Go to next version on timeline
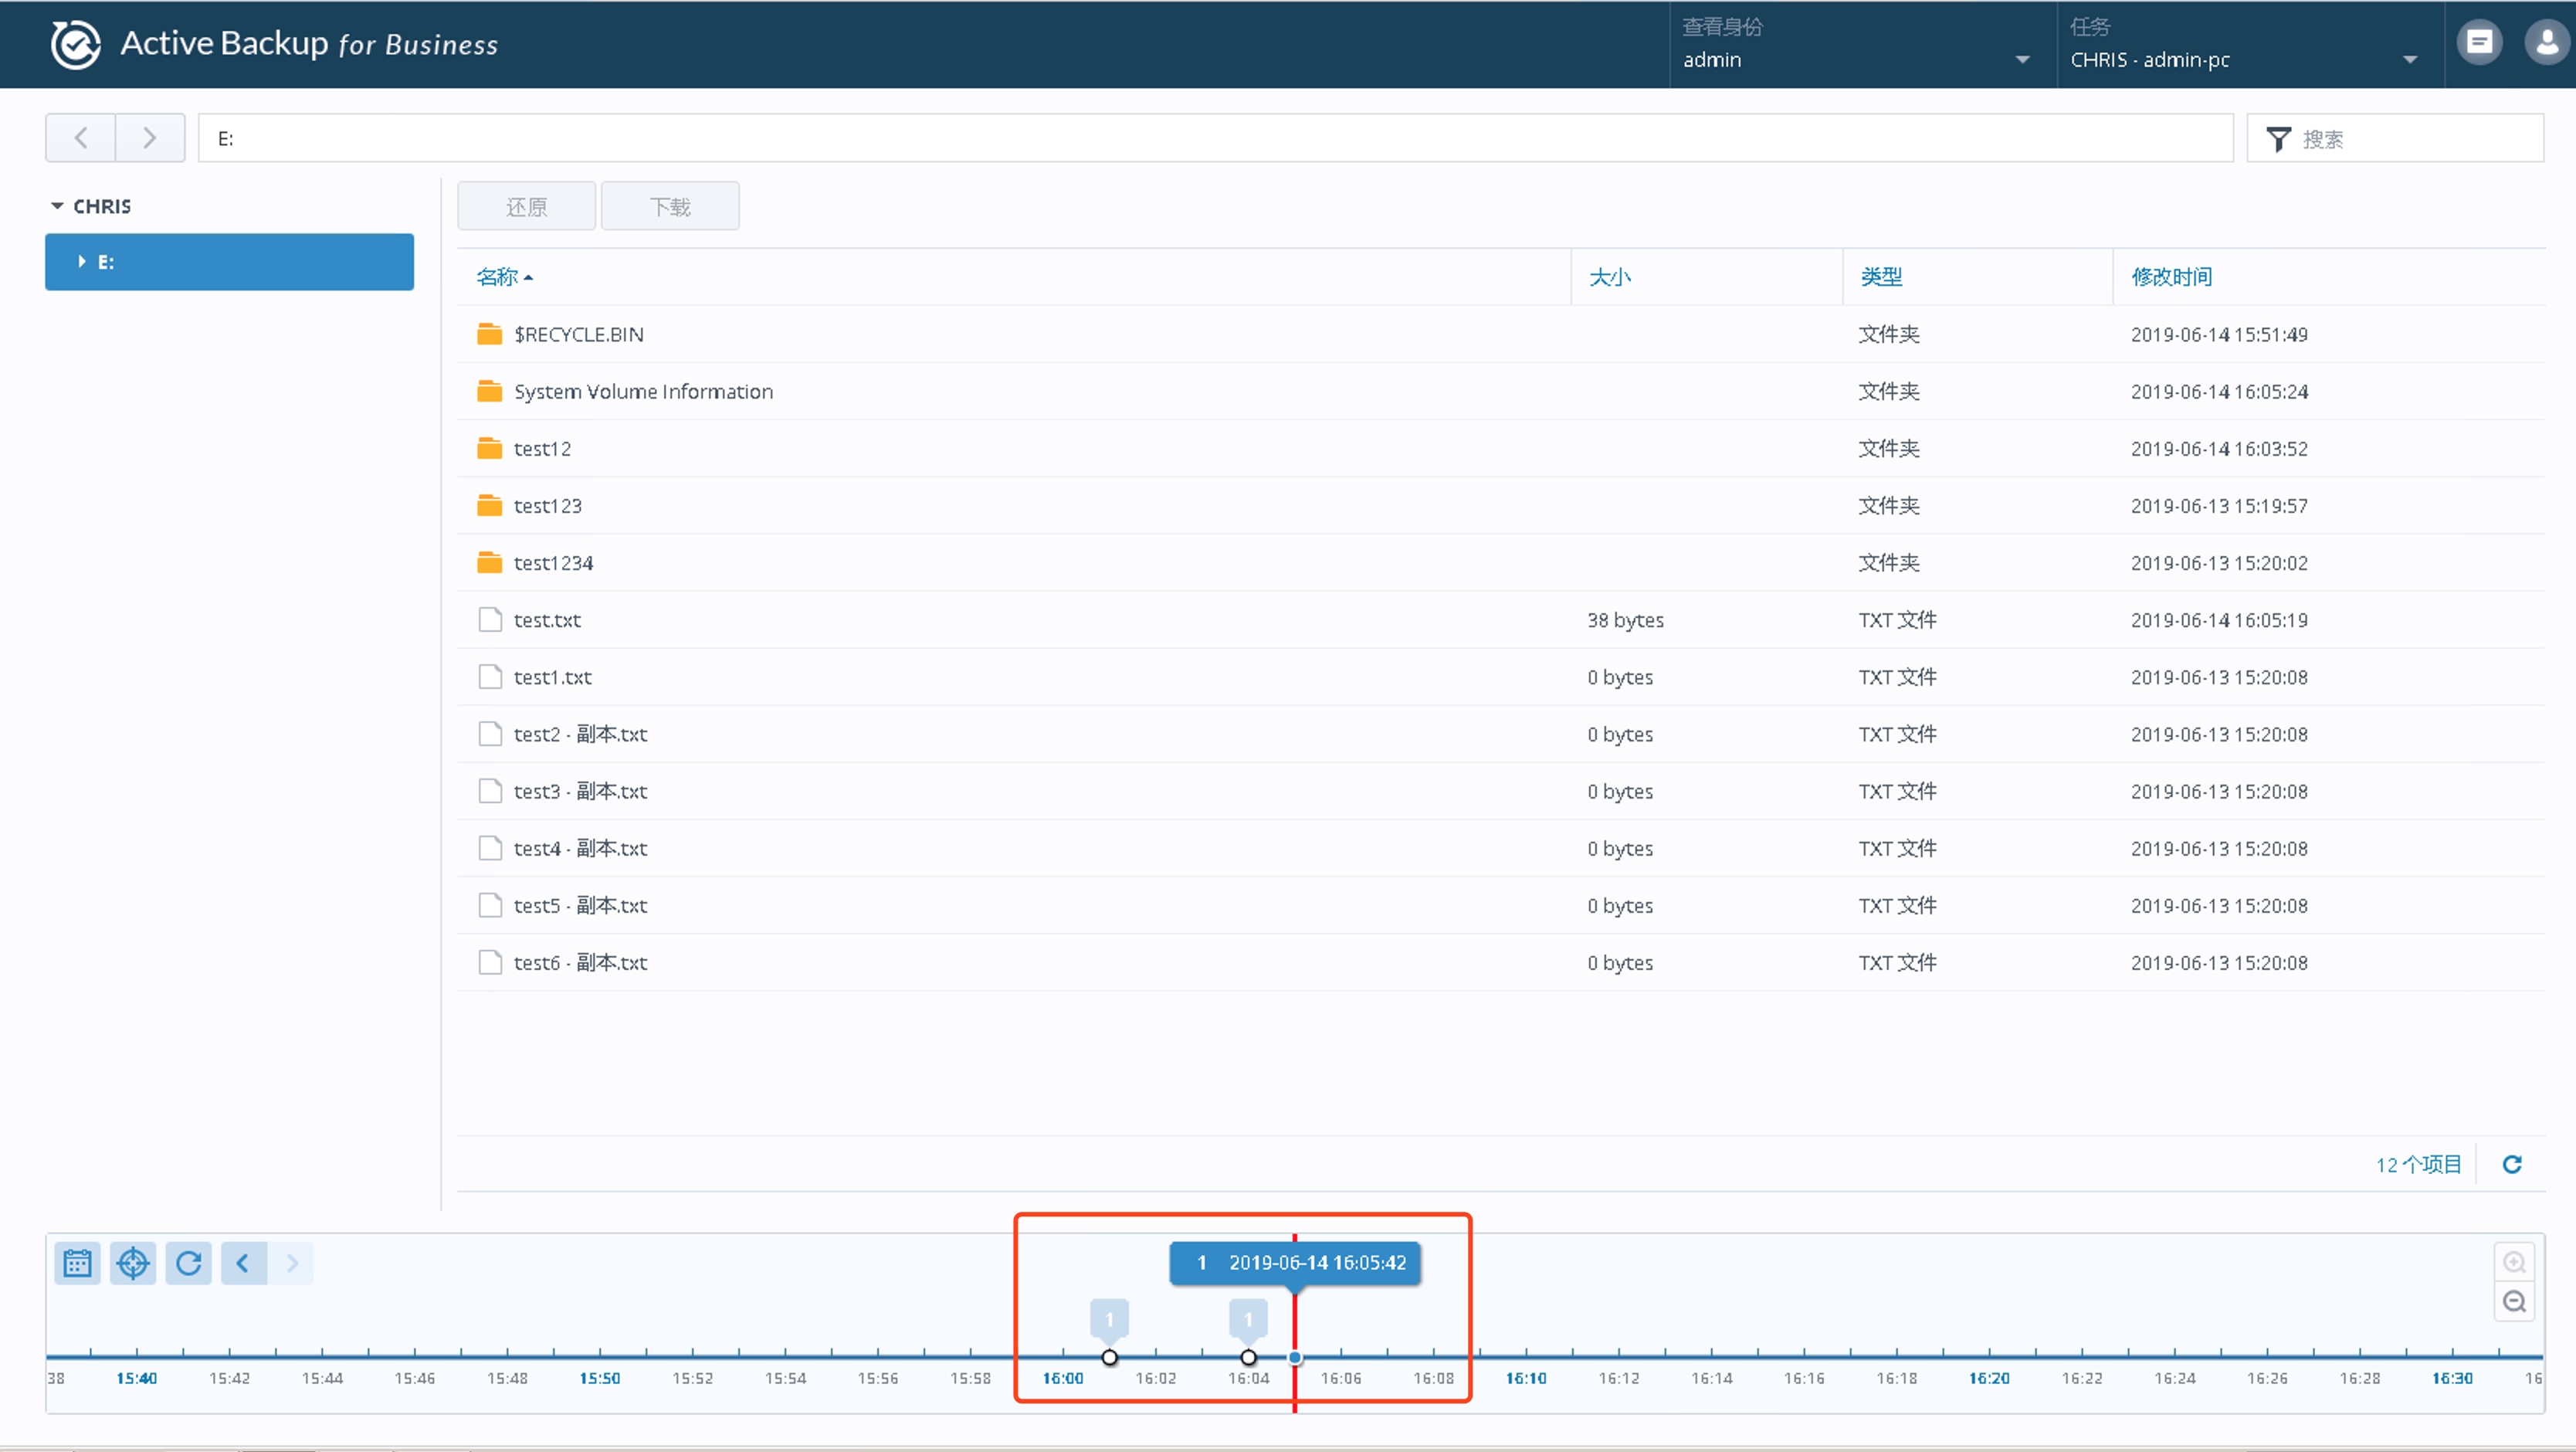2576x1452 pixels. point(292,1263)
